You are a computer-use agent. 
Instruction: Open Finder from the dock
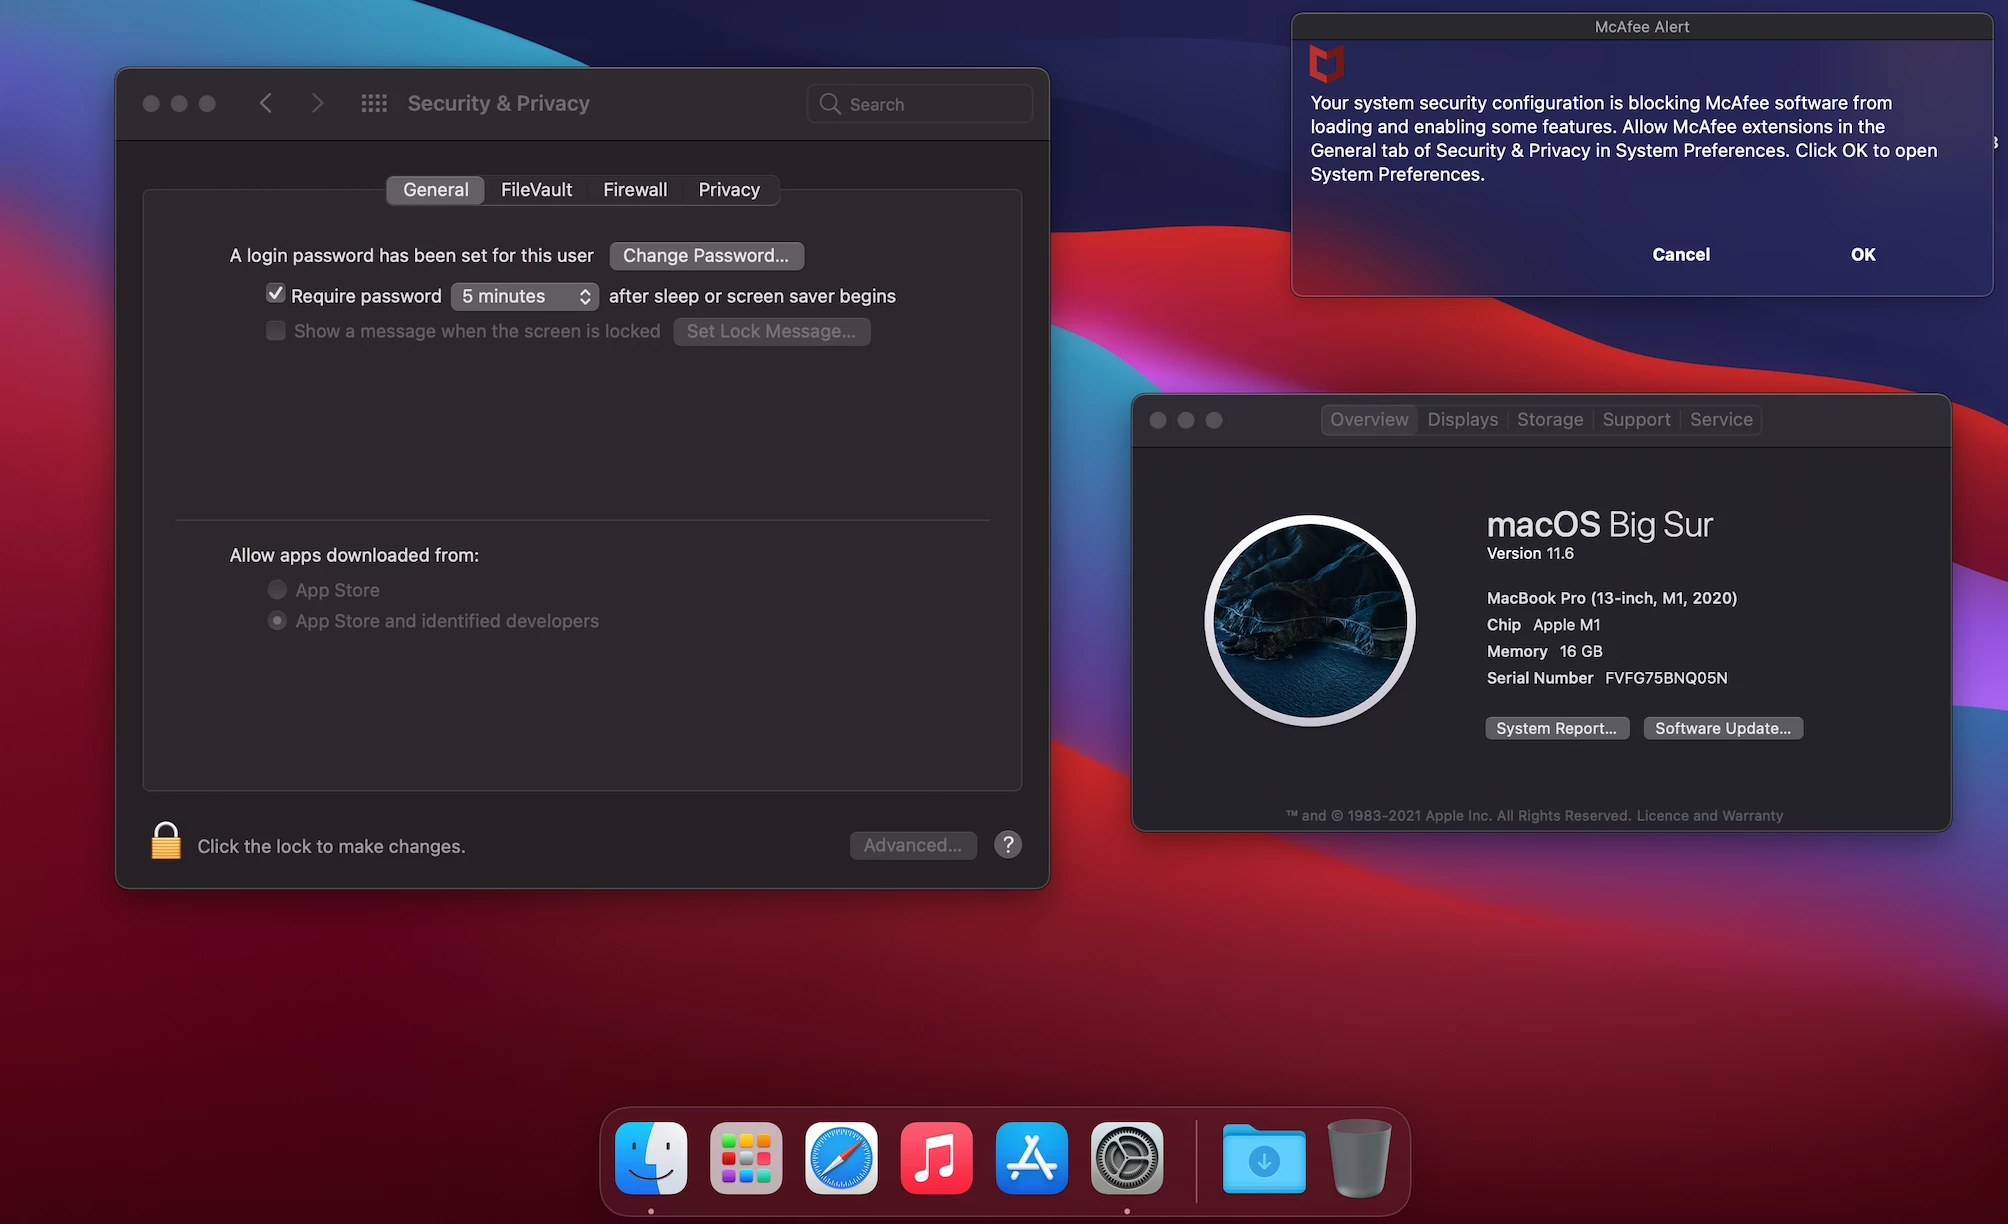tap(651, 1158)
